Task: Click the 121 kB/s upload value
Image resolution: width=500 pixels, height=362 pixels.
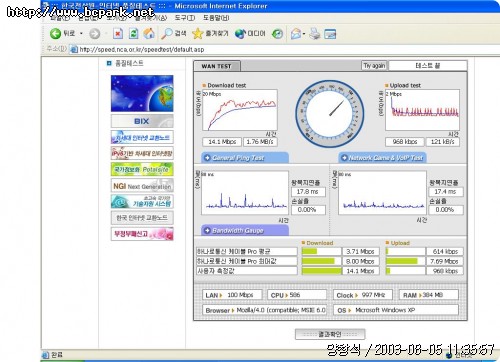Action: click(443, 142)
